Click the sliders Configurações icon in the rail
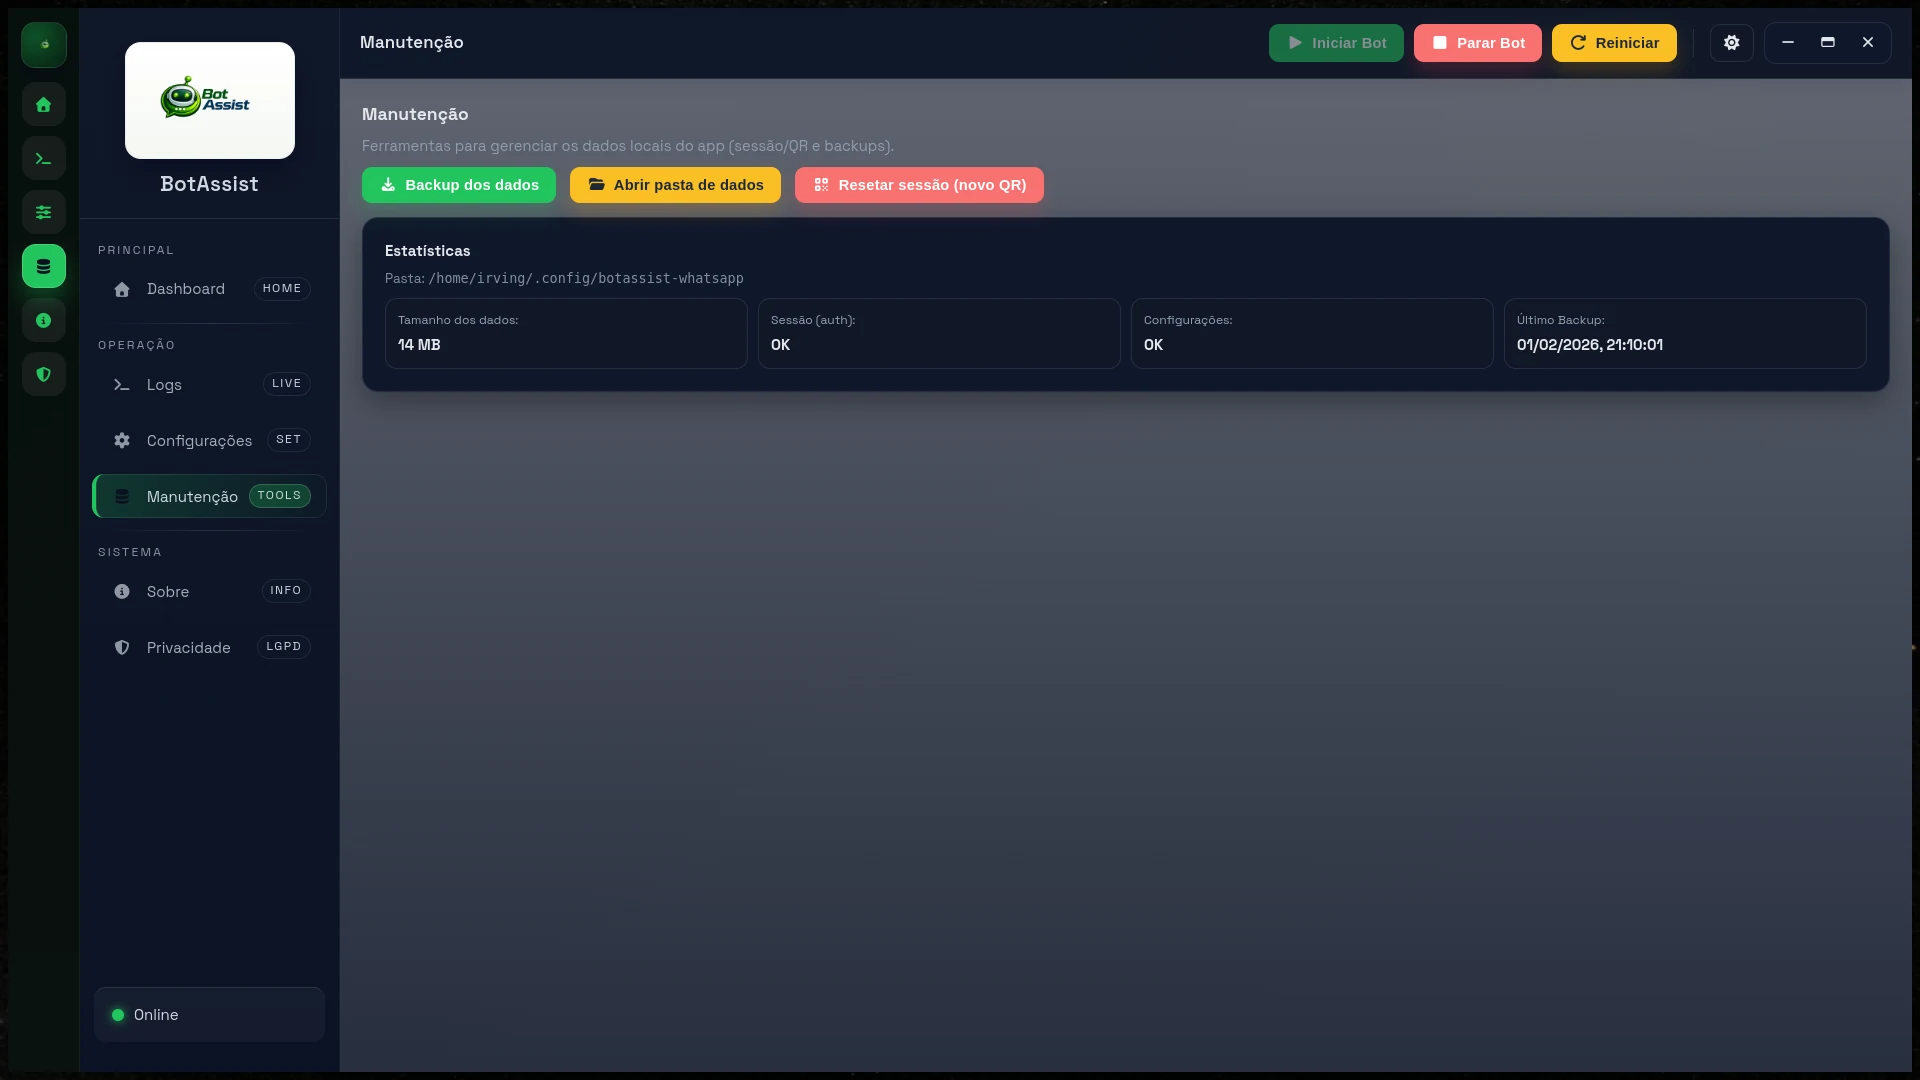1920x1080 pixels. coord(43,212)
